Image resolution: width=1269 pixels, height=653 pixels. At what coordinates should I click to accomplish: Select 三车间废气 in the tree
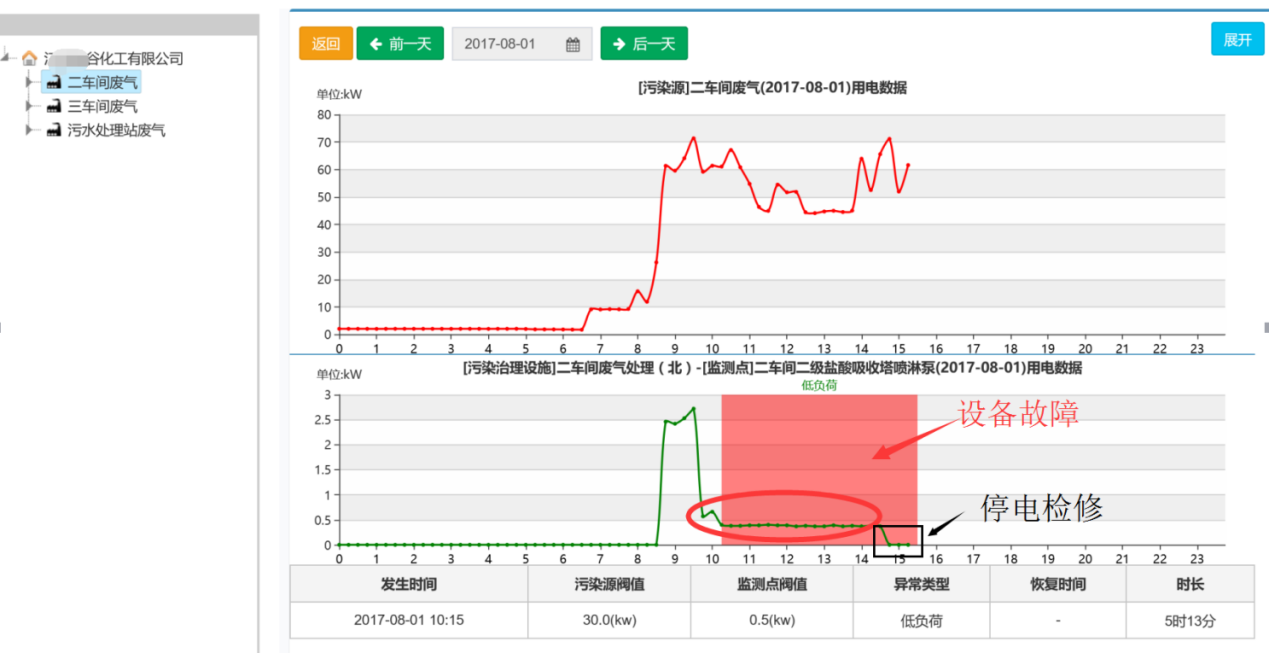[x=102, y=106]
